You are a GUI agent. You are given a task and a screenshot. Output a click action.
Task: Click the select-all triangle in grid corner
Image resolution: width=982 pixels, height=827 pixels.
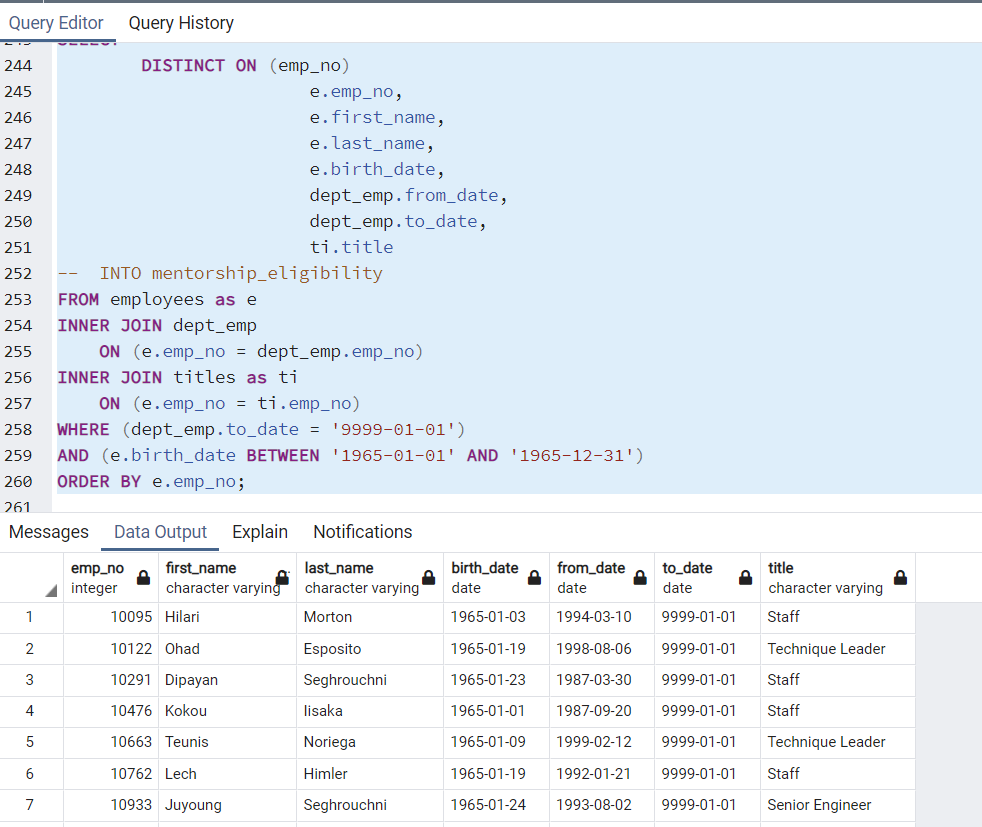pos(49,588)
